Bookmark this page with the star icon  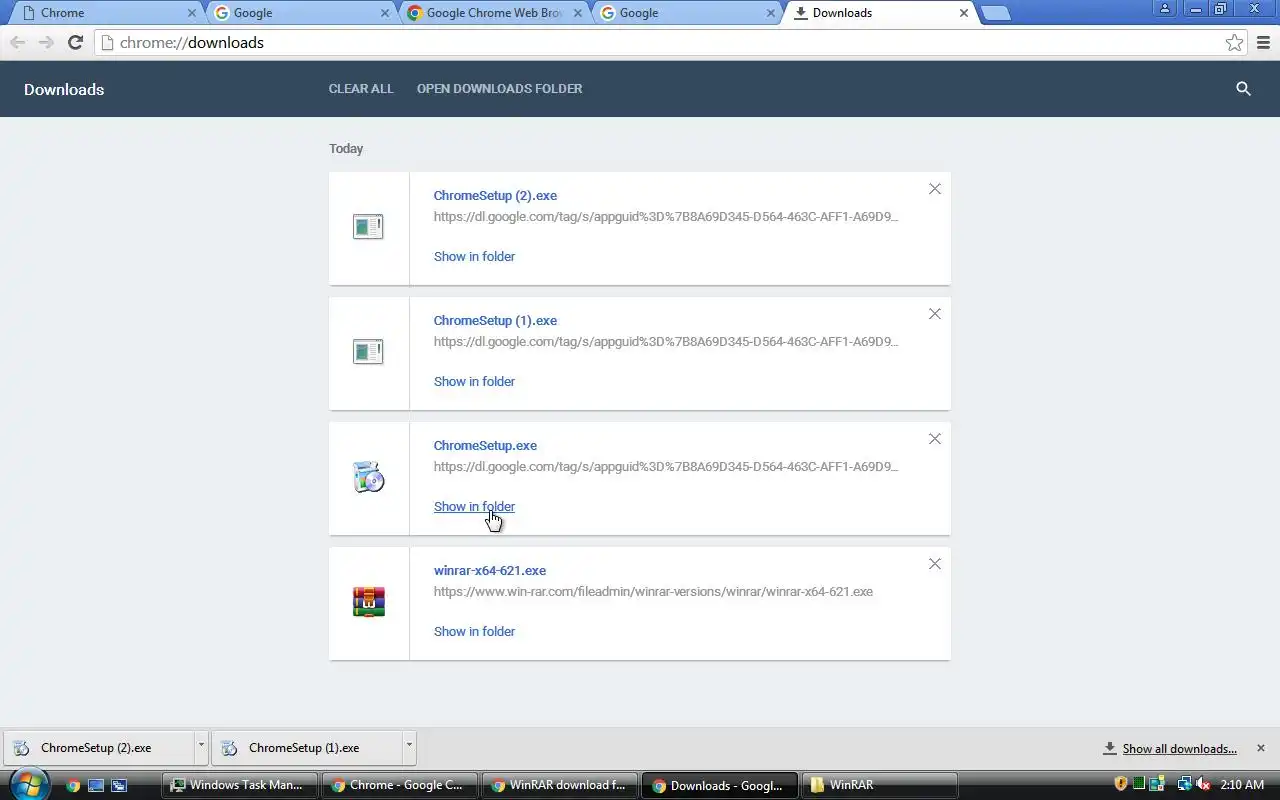click(1234, 42)
